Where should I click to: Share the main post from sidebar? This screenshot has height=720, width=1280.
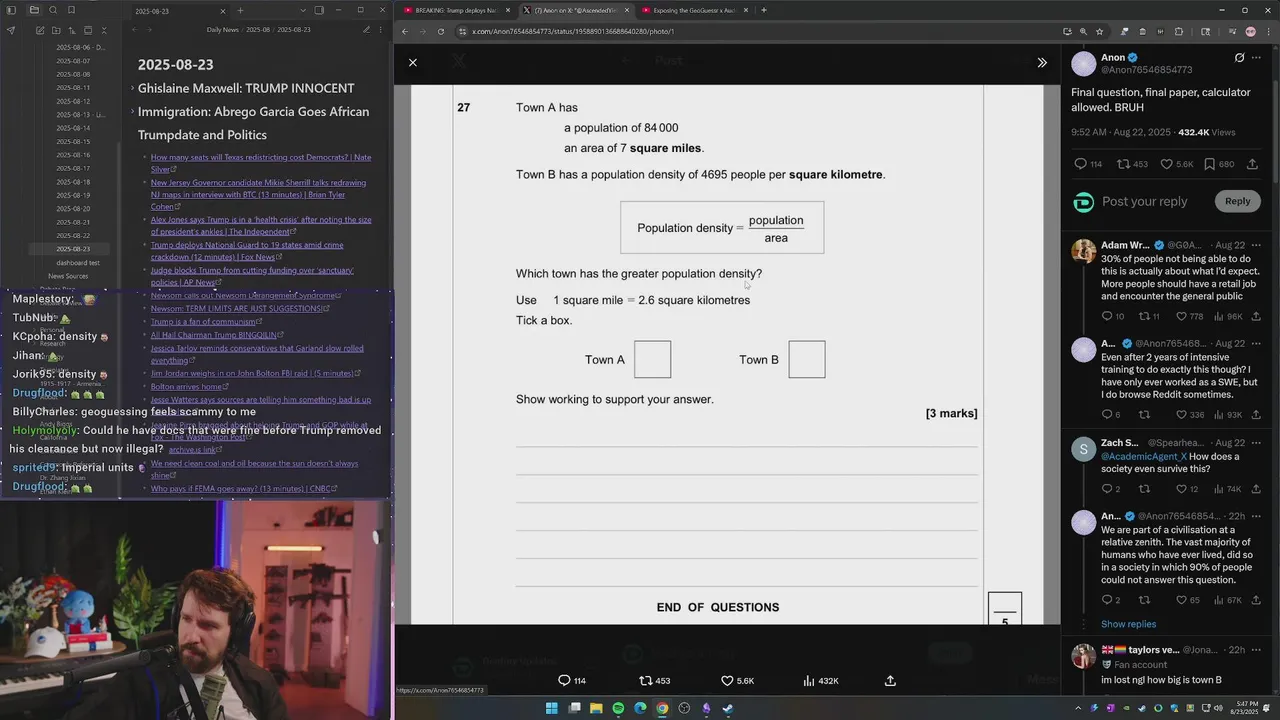[1252, 164]
